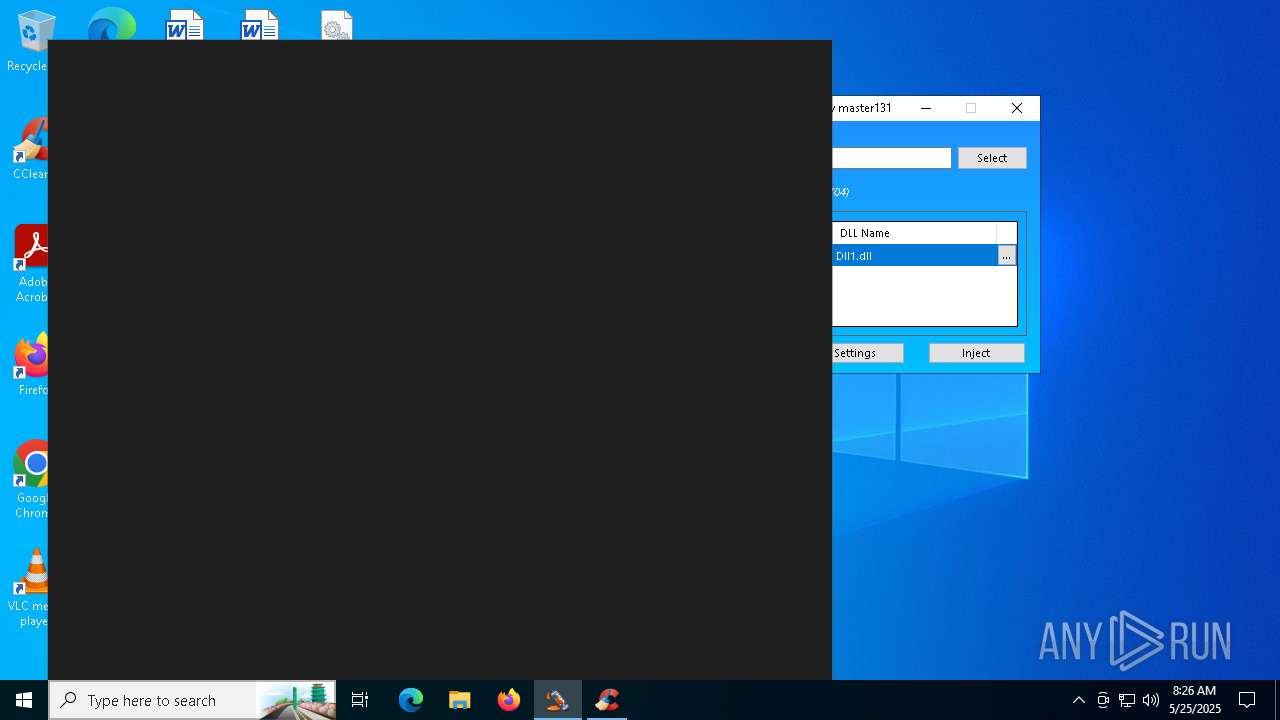The width and height of the screenshot is (1280, 720).
Task: Select Dll1.dll row in DLL list
Action: 914,256
